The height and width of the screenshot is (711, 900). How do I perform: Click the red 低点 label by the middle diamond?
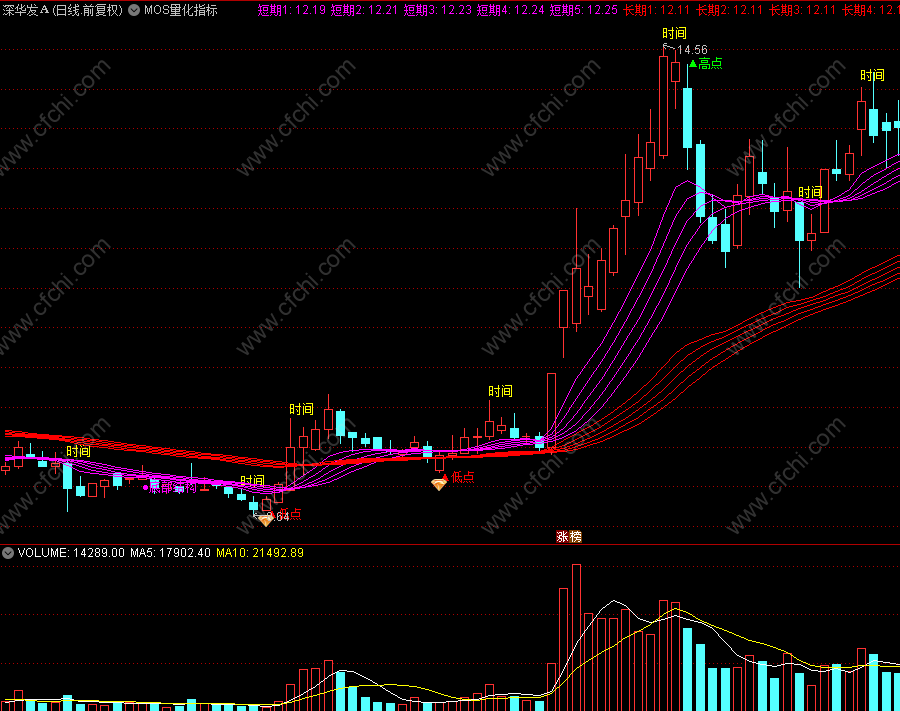point(463,477)
